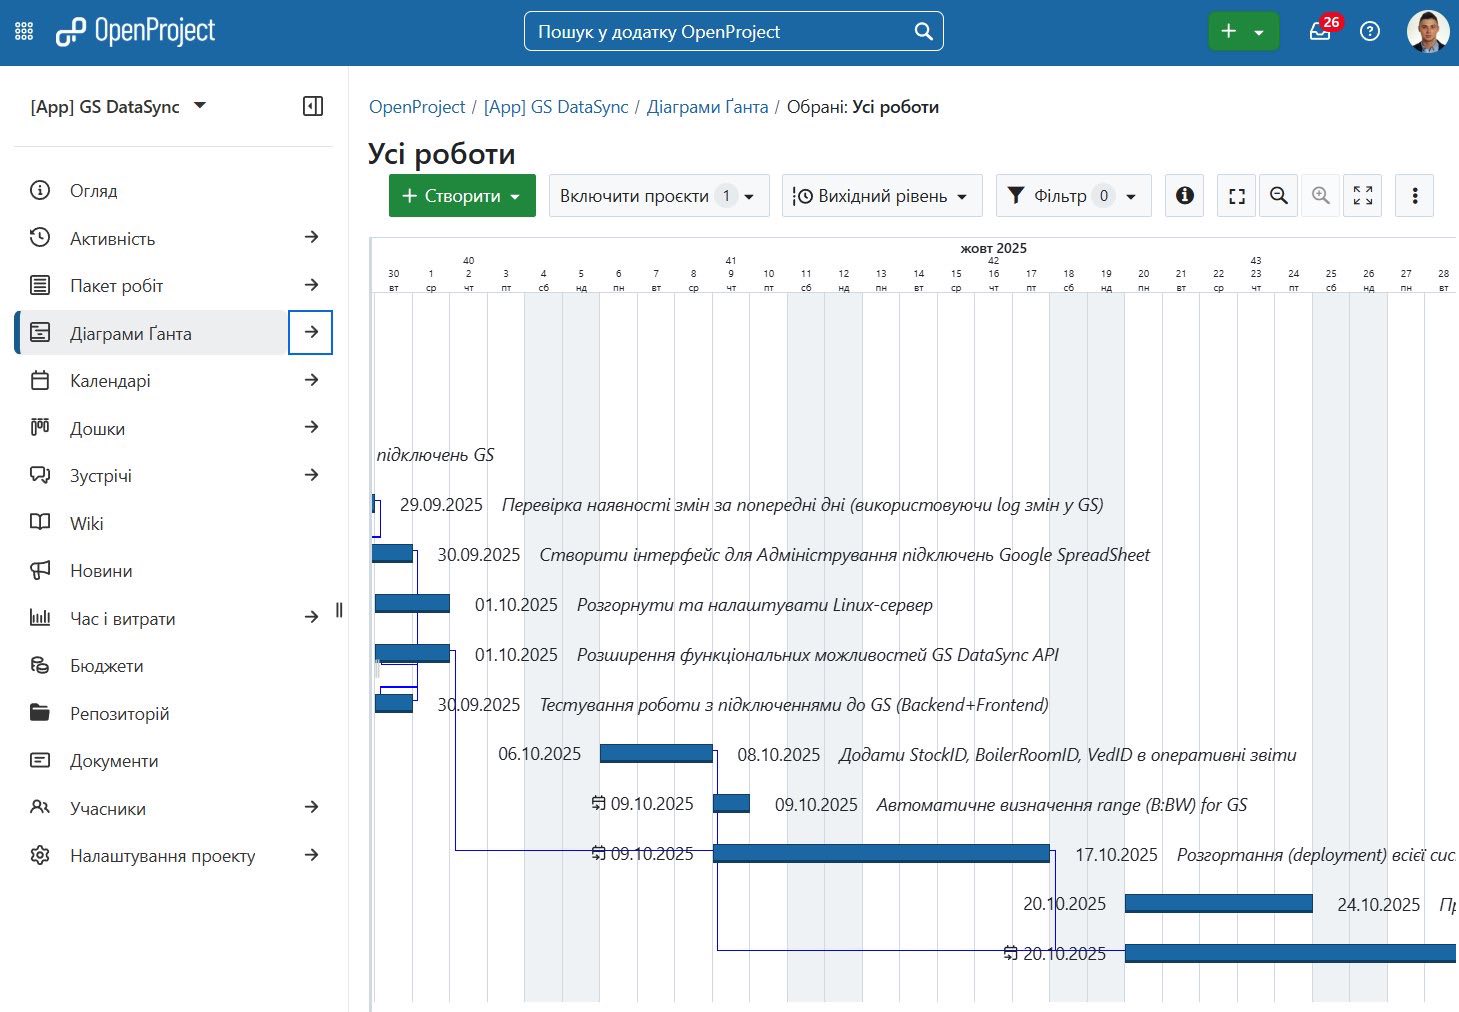Open the three-dot more actions menu
The image size is (1459, 1012).
(1414, 196)
